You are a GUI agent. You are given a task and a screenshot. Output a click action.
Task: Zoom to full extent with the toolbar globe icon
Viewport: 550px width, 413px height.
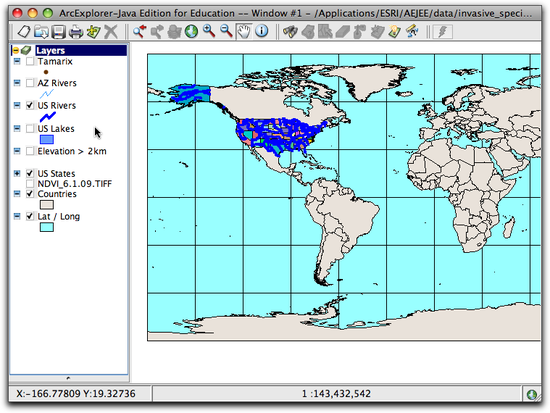point(192,32)
